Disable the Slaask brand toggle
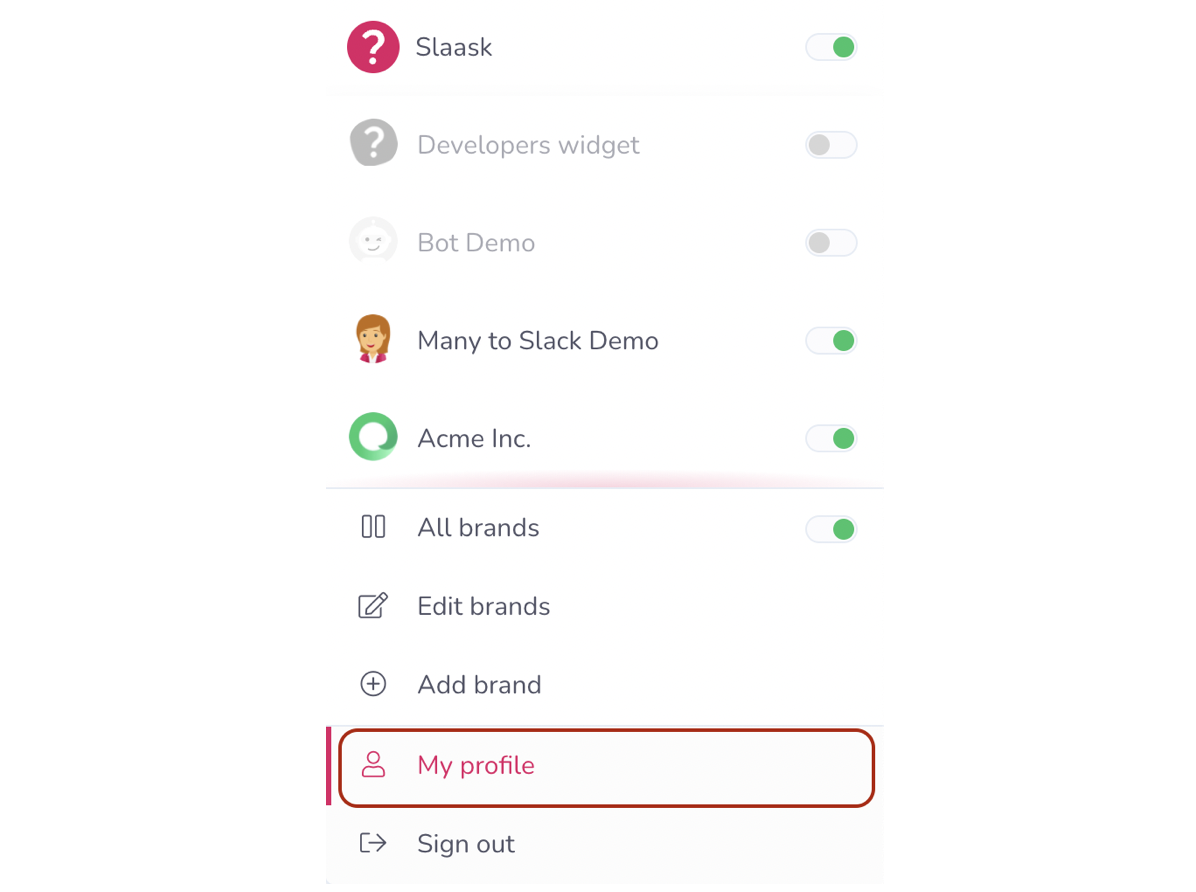 (832, 47)
